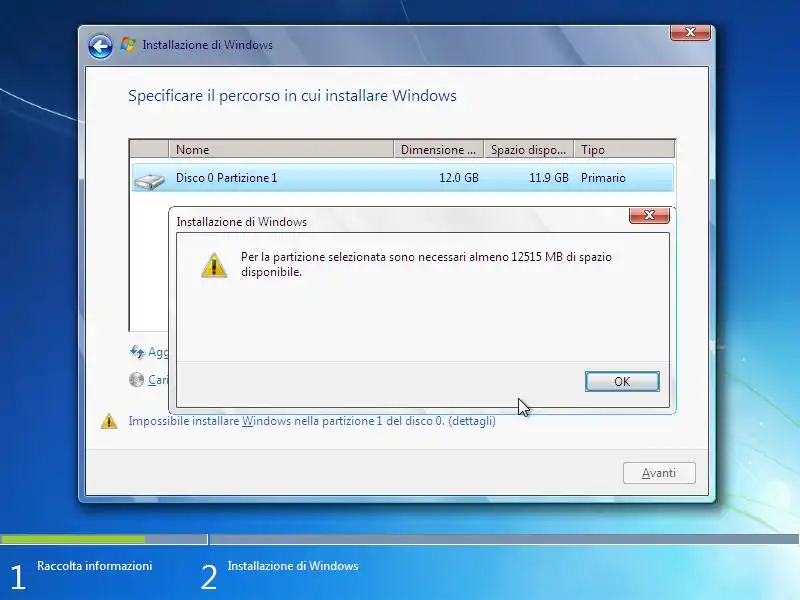Click the Aggiorna refresh icon

click(137, 352)
